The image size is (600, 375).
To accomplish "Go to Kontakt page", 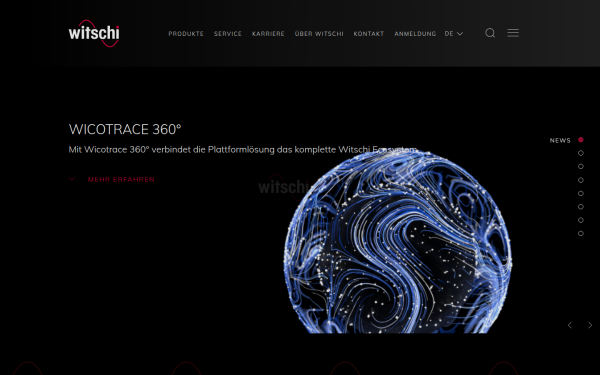I will pos(369,34).
